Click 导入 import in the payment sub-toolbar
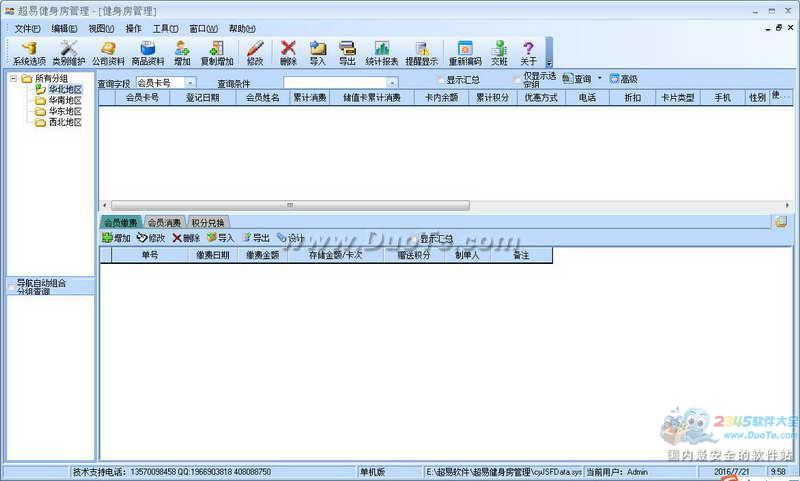Viewport: 800px width, 481px height. (x=220, y=238)
